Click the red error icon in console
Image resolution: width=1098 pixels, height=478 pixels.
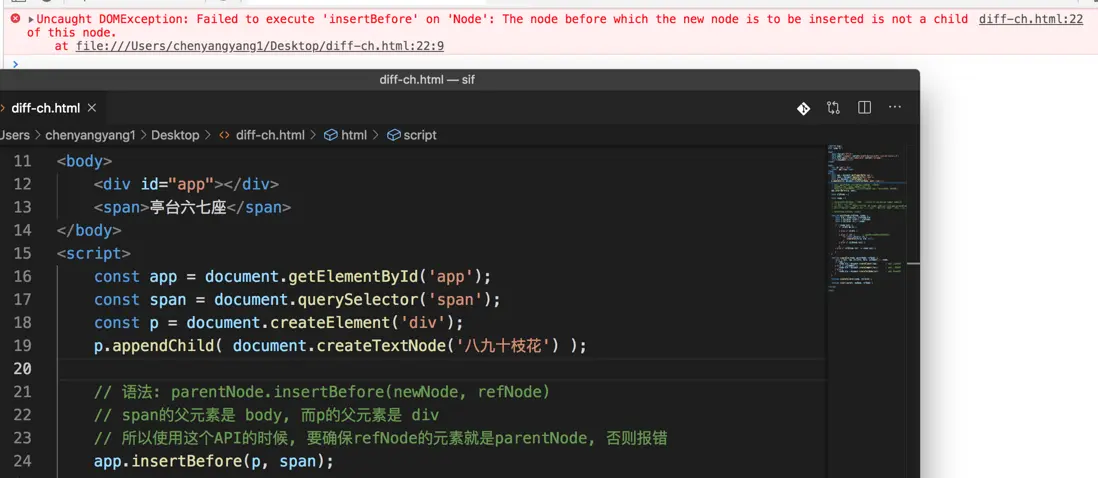click(15, 19)
